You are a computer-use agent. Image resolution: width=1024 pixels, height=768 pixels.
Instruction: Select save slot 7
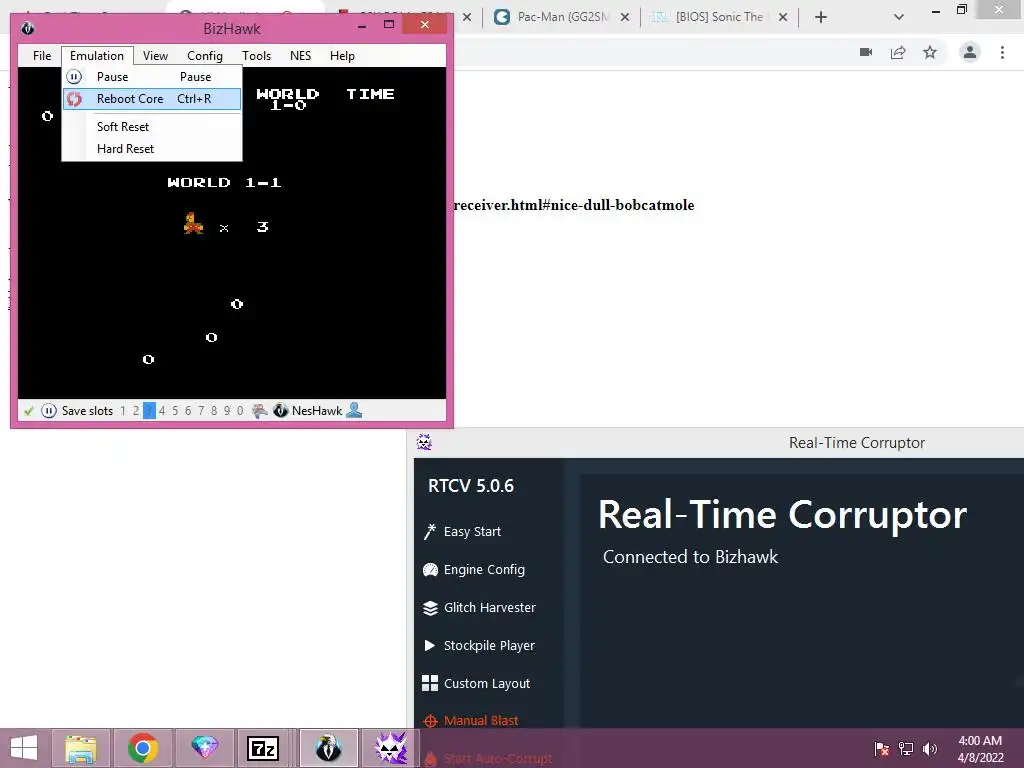point(201,411)
